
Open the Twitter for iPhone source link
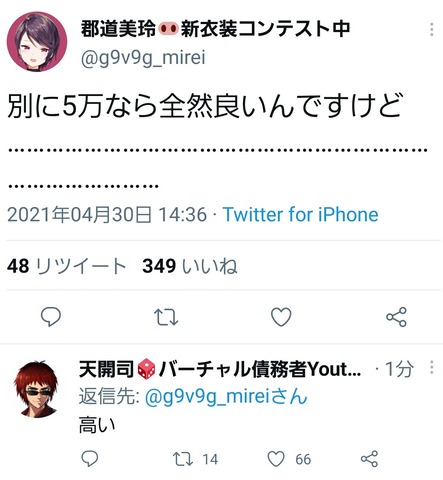(301, 214)
